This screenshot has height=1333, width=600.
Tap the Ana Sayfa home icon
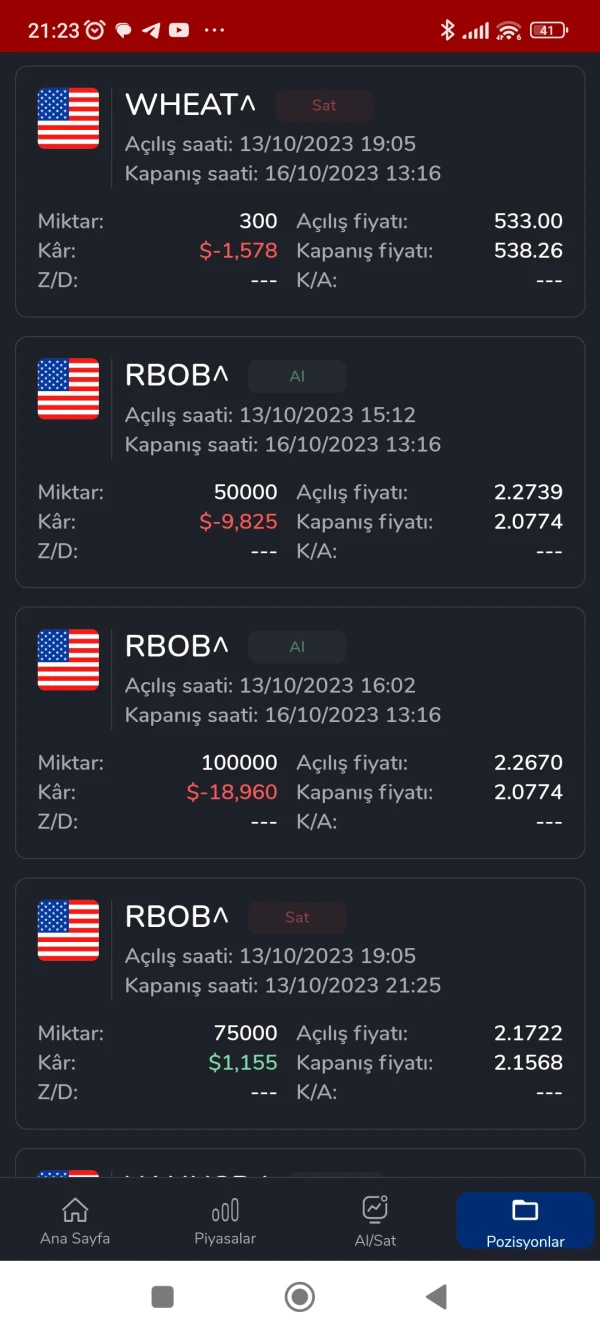(75, 1210)
